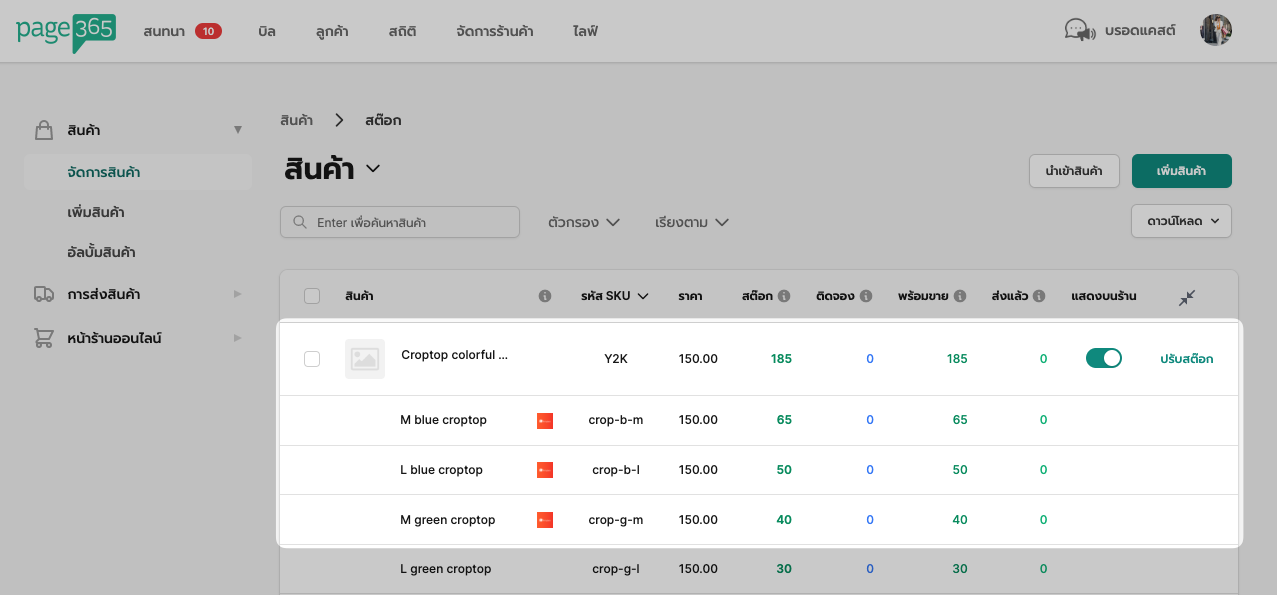Screen dimensions: 1277x595
Task: Check the Croptop colorful product checkbox
Action: click(312, 359)
